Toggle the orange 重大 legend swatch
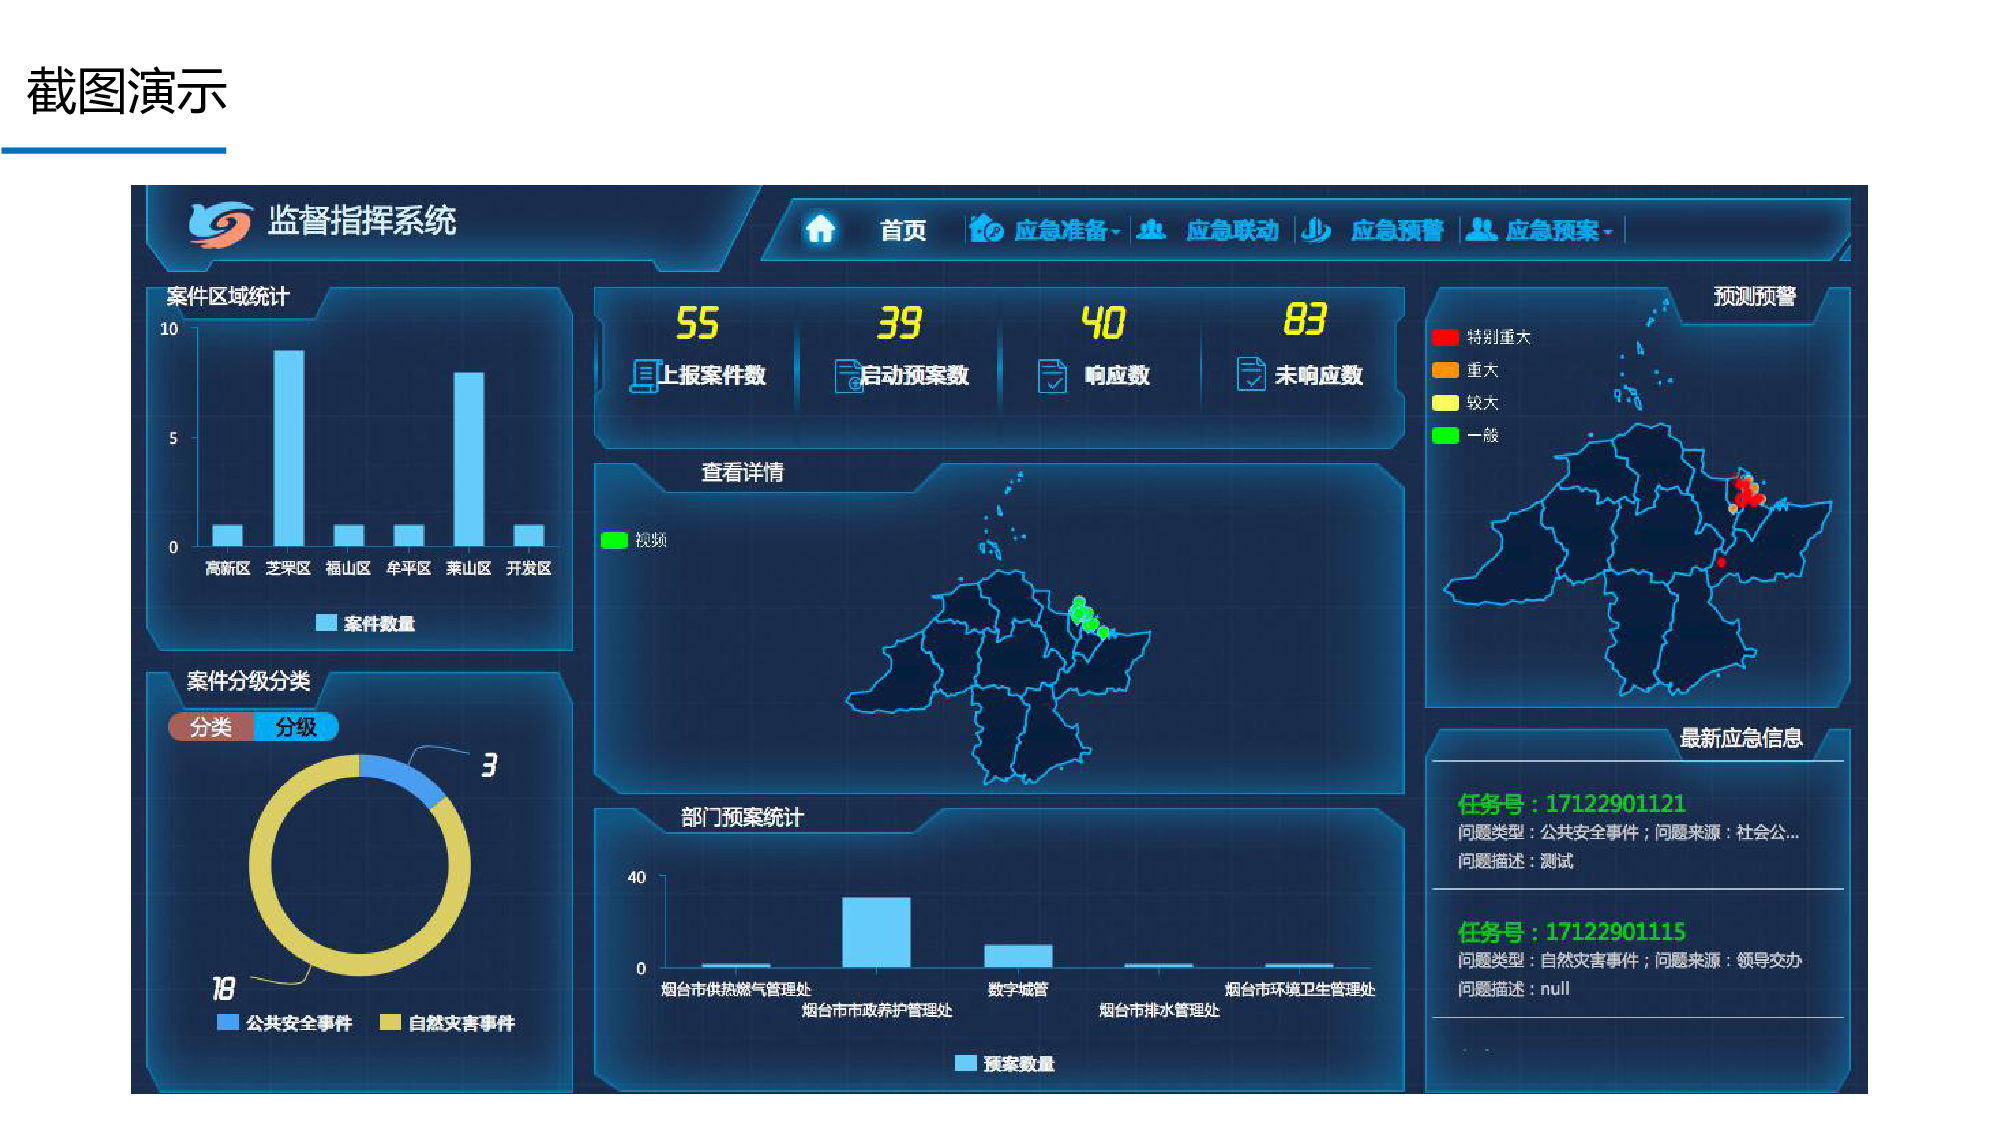This screenshot has width=2000, height=1125. (1445, 370)
